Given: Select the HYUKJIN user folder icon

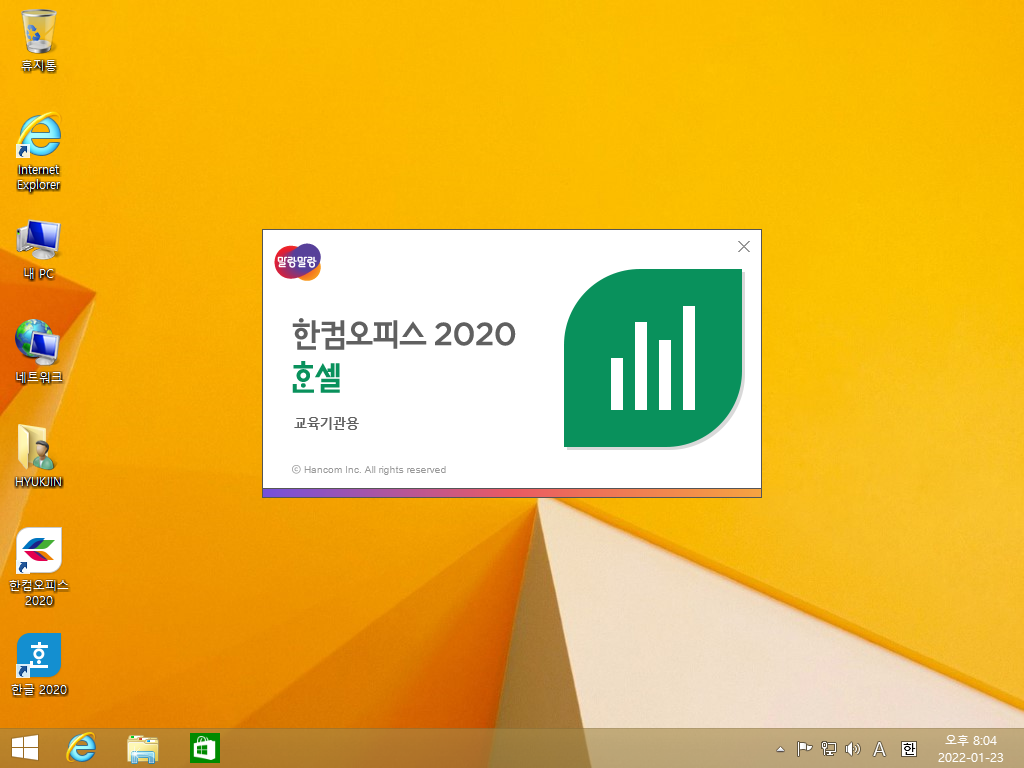Looking at the screenshot, I should [39, 456].
